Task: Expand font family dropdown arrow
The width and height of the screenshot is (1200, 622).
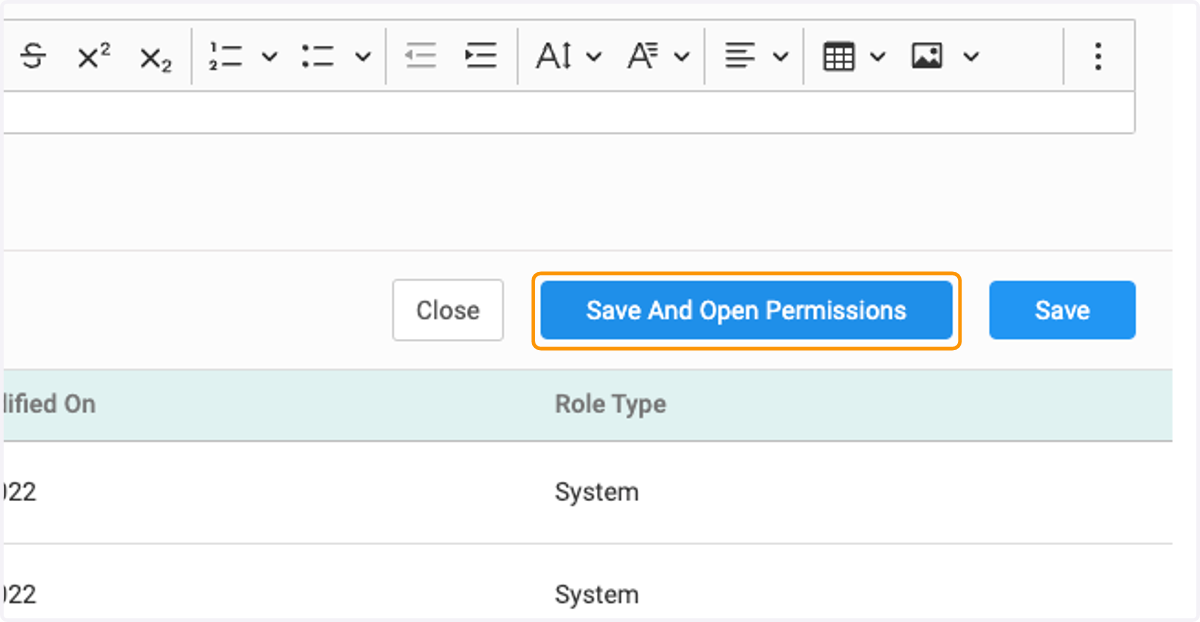Action: pyautogui.click(x=681, y=57)
